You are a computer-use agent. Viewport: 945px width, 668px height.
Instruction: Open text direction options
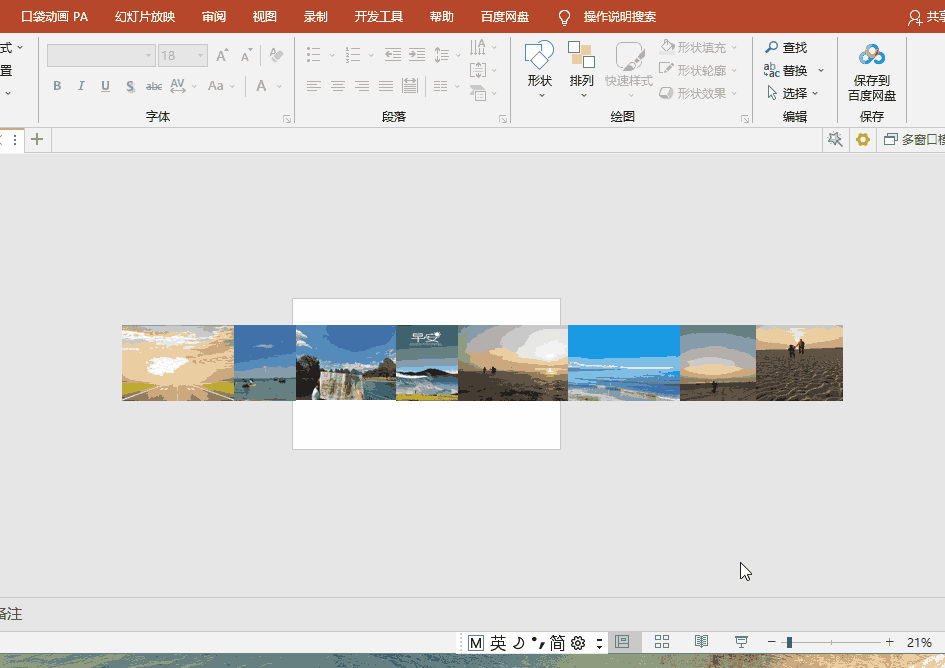(x=483, y=47)
